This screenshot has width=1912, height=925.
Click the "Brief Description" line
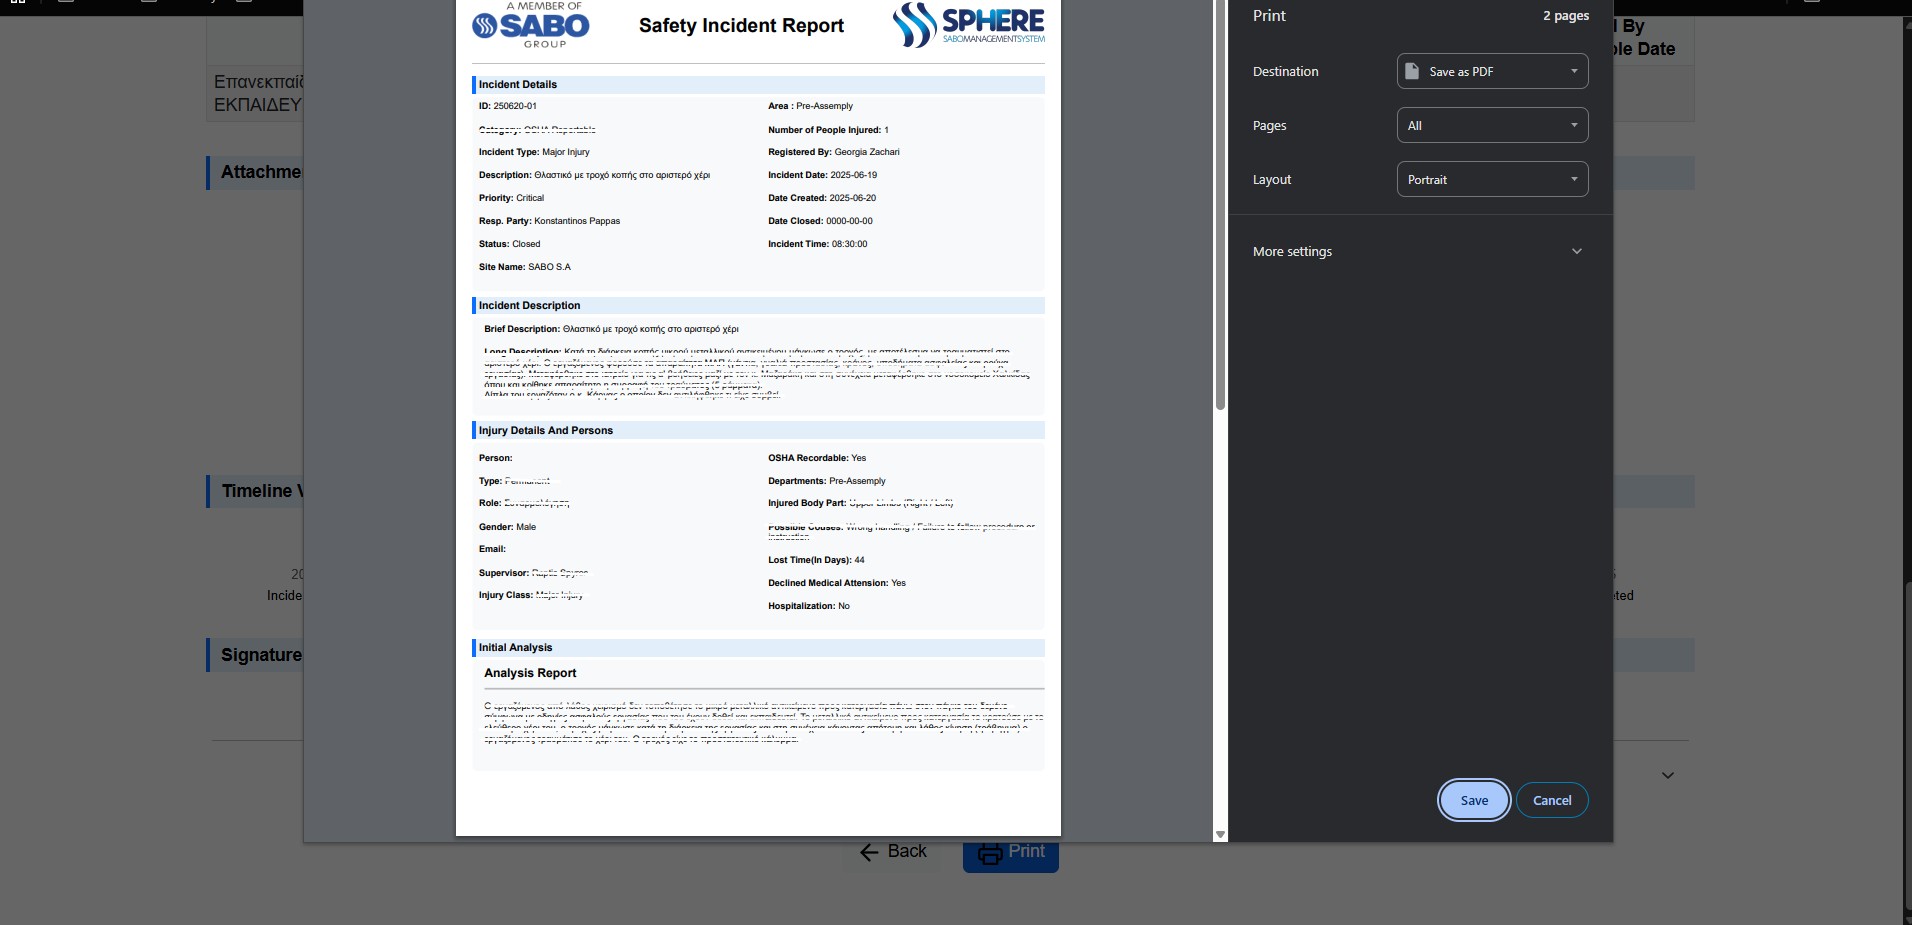pos(611,329)
